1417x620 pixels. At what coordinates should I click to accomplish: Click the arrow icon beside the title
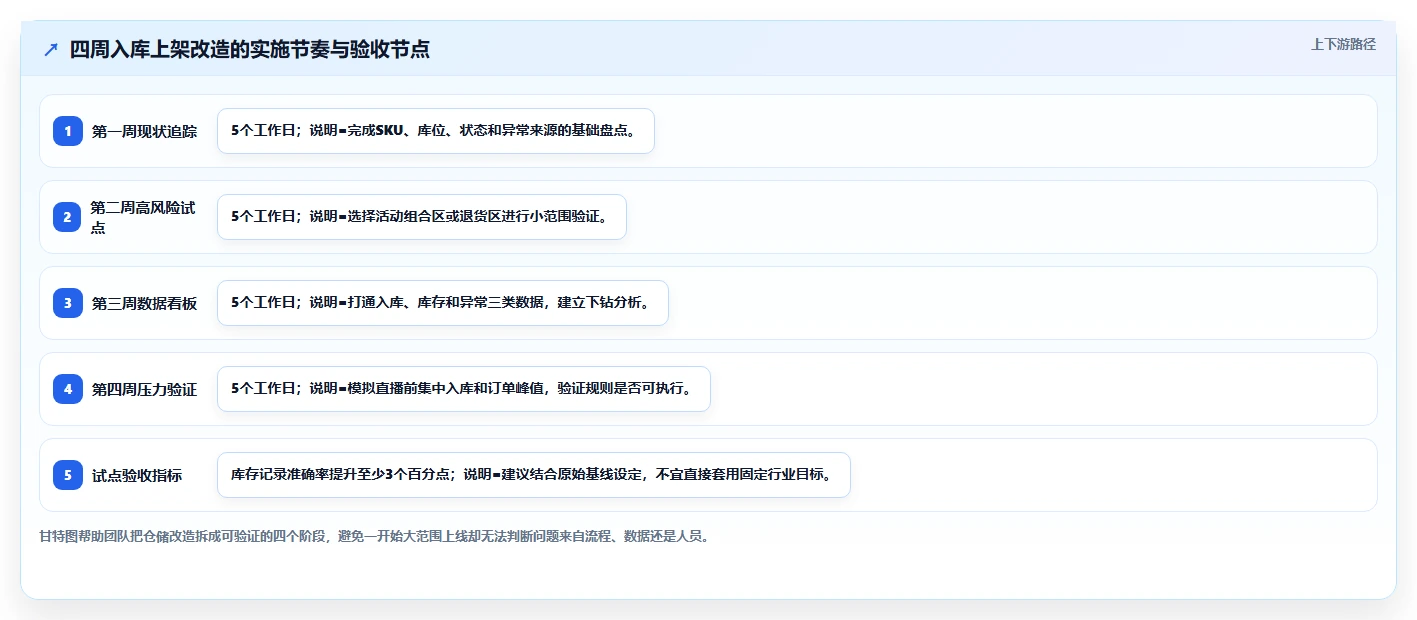(x=51, y=49)
